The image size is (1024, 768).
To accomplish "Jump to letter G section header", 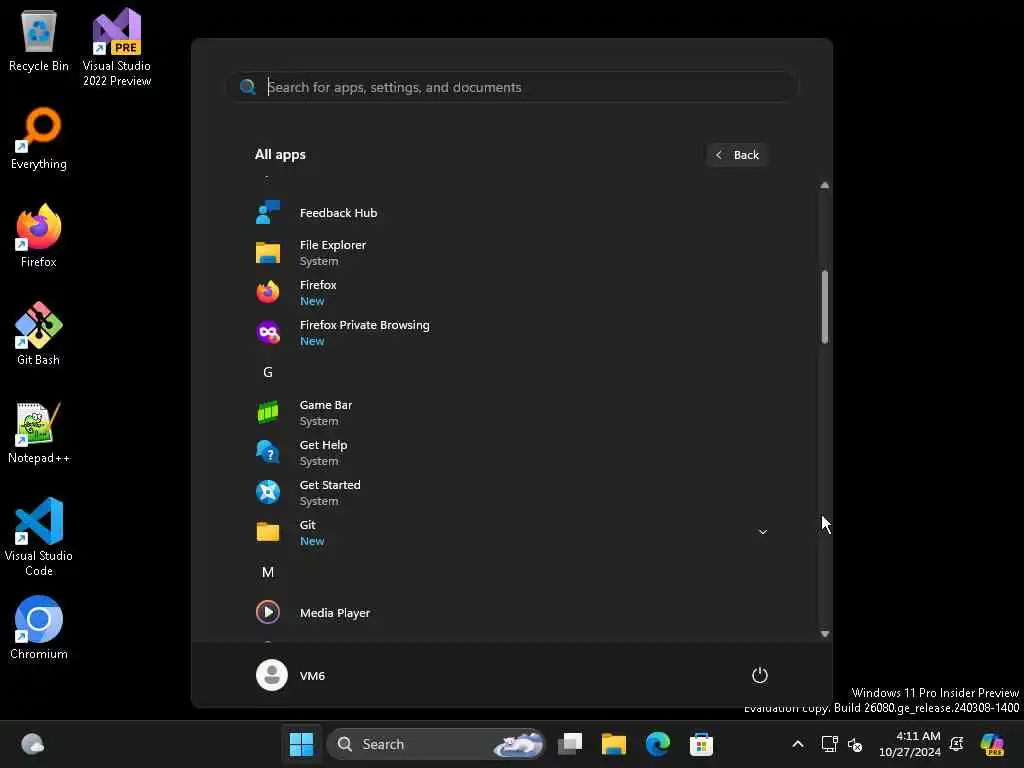I will pos(268,372).
